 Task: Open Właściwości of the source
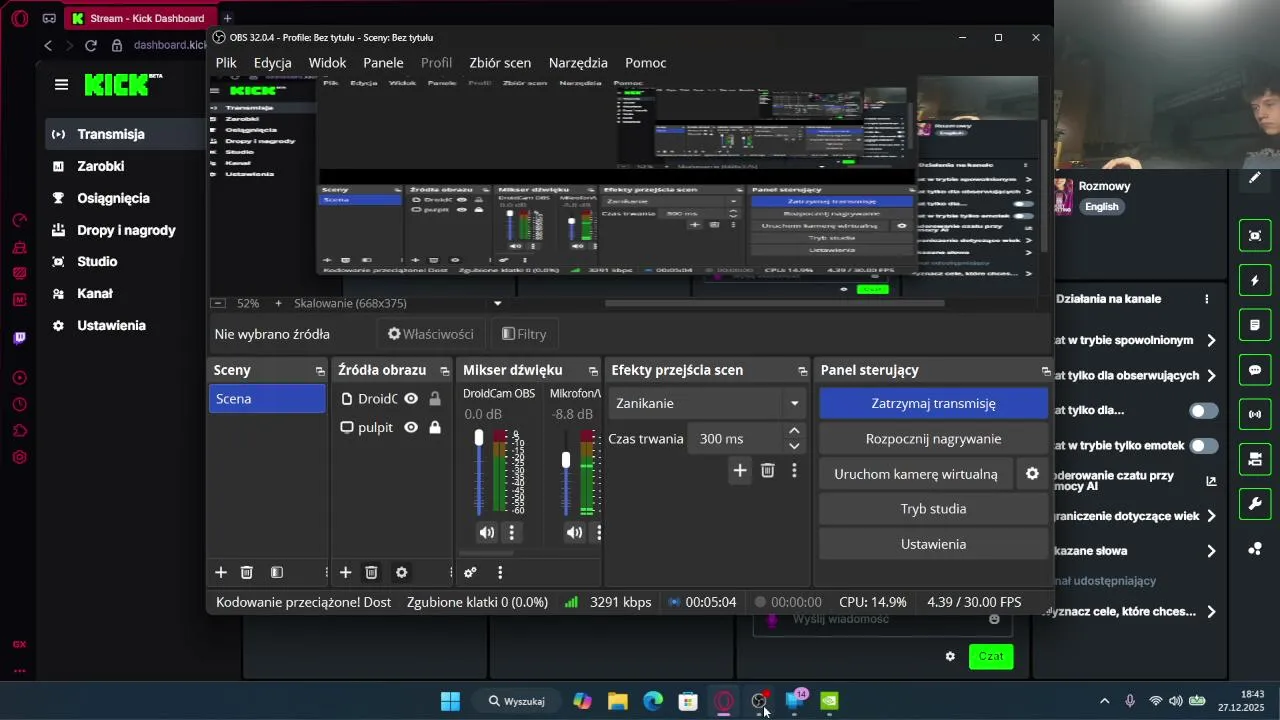430,334
